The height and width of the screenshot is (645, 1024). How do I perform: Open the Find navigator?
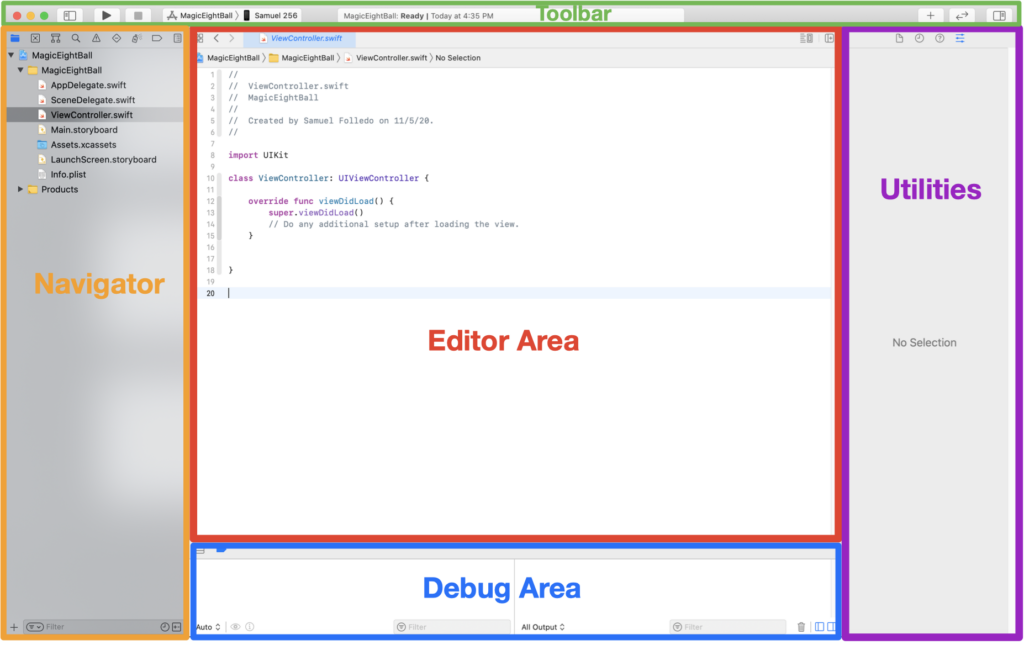tap(76, 38)
